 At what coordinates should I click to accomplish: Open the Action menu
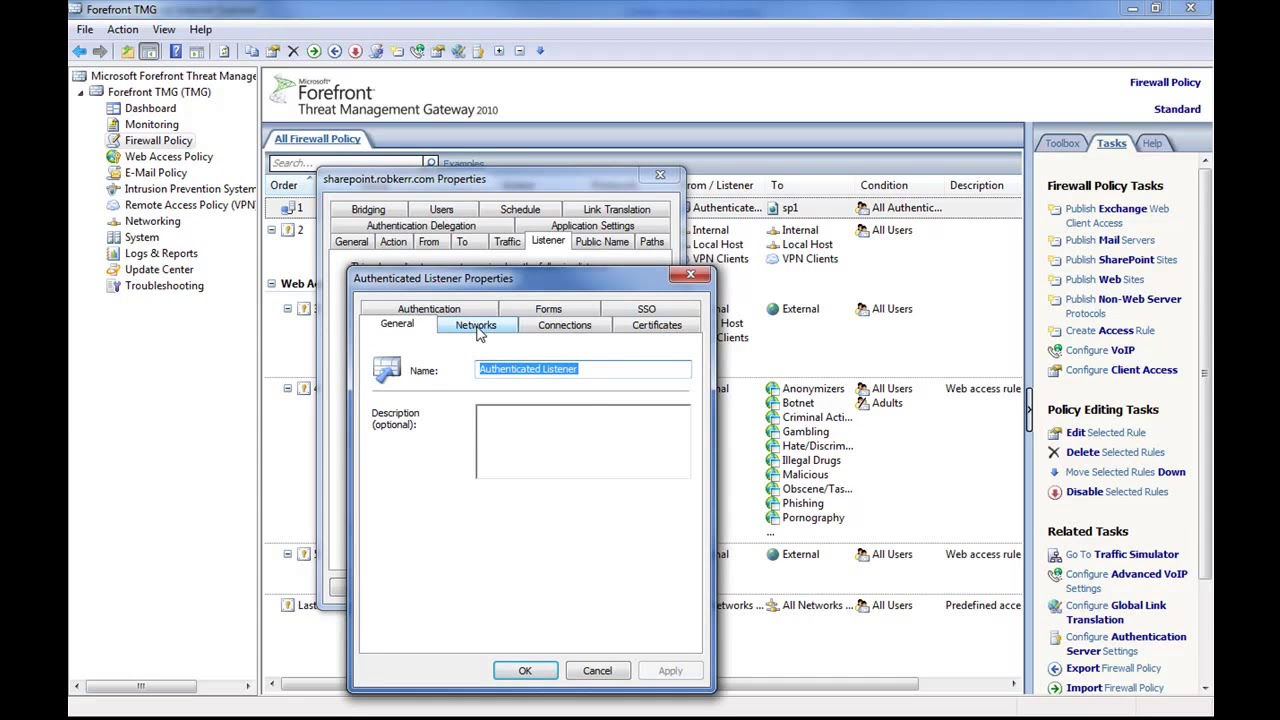click(123, 30)
